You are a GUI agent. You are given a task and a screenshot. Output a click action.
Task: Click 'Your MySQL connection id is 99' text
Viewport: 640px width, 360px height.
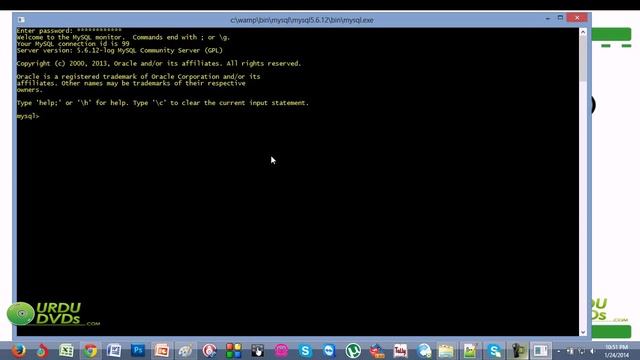pyautogui.click(x=73, y=44)
